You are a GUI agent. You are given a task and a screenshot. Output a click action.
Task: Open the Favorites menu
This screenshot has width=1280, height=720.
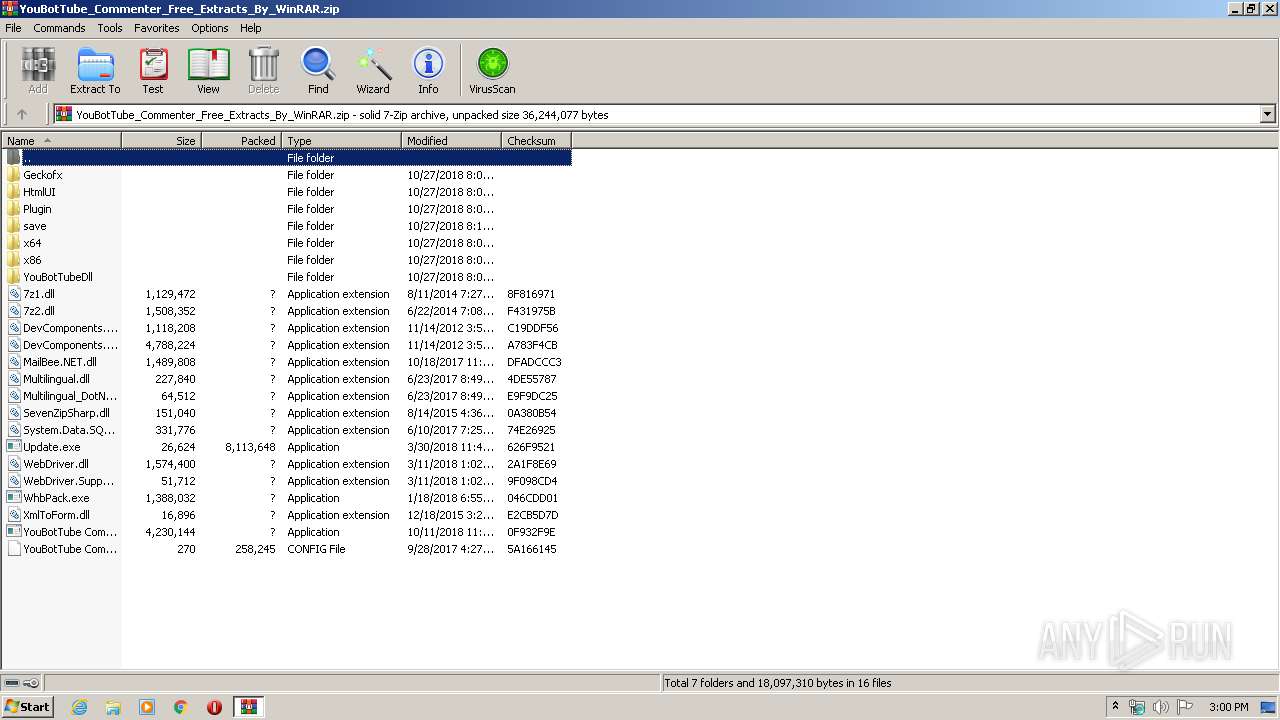[157, 28]
